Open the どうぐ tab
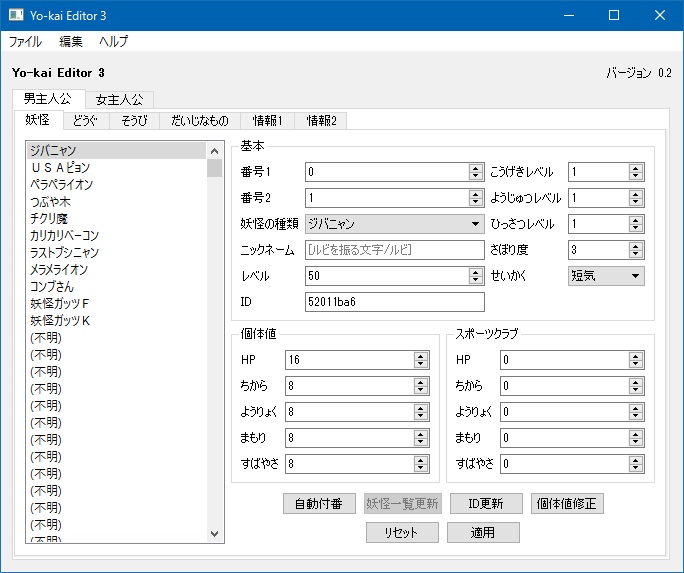The height and width of the screenshot is (573, 684). point(86,121)
